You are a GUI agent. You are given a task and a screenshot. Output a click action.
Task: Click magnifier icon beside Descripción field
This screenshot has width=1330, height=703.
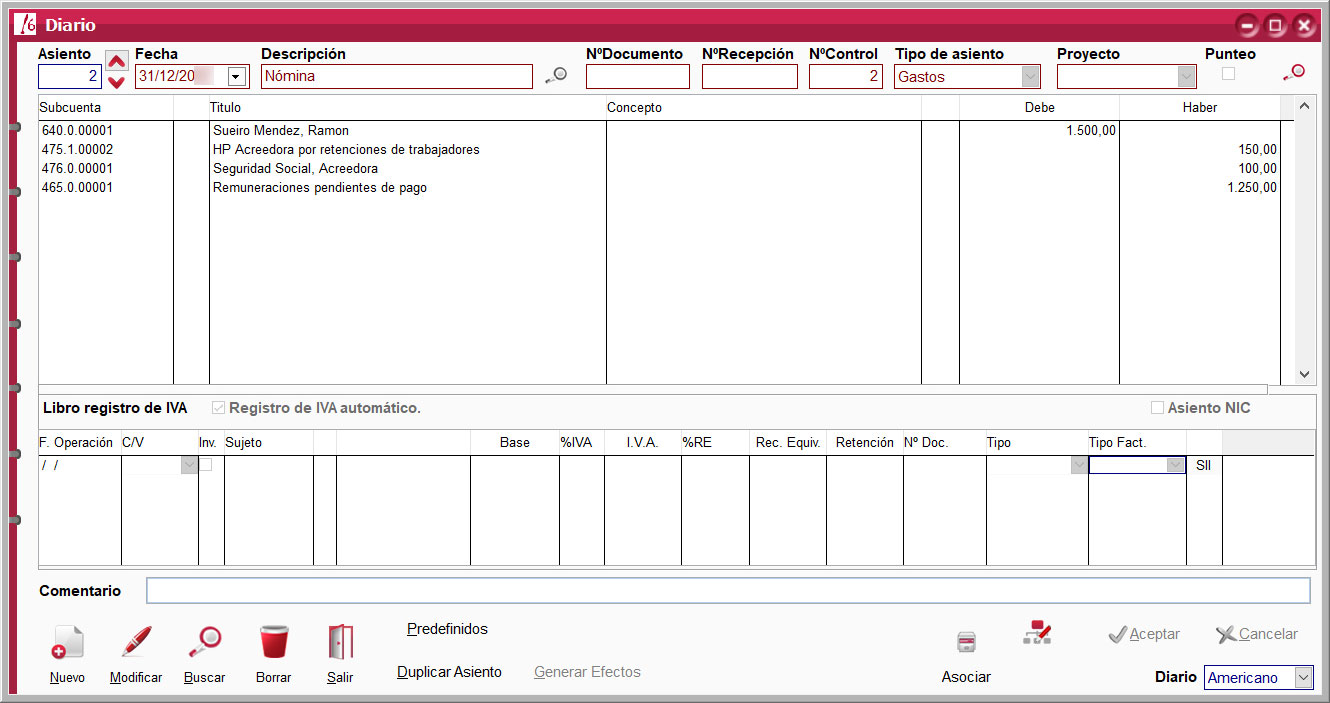pyautogui.click(x=556, y=76)
